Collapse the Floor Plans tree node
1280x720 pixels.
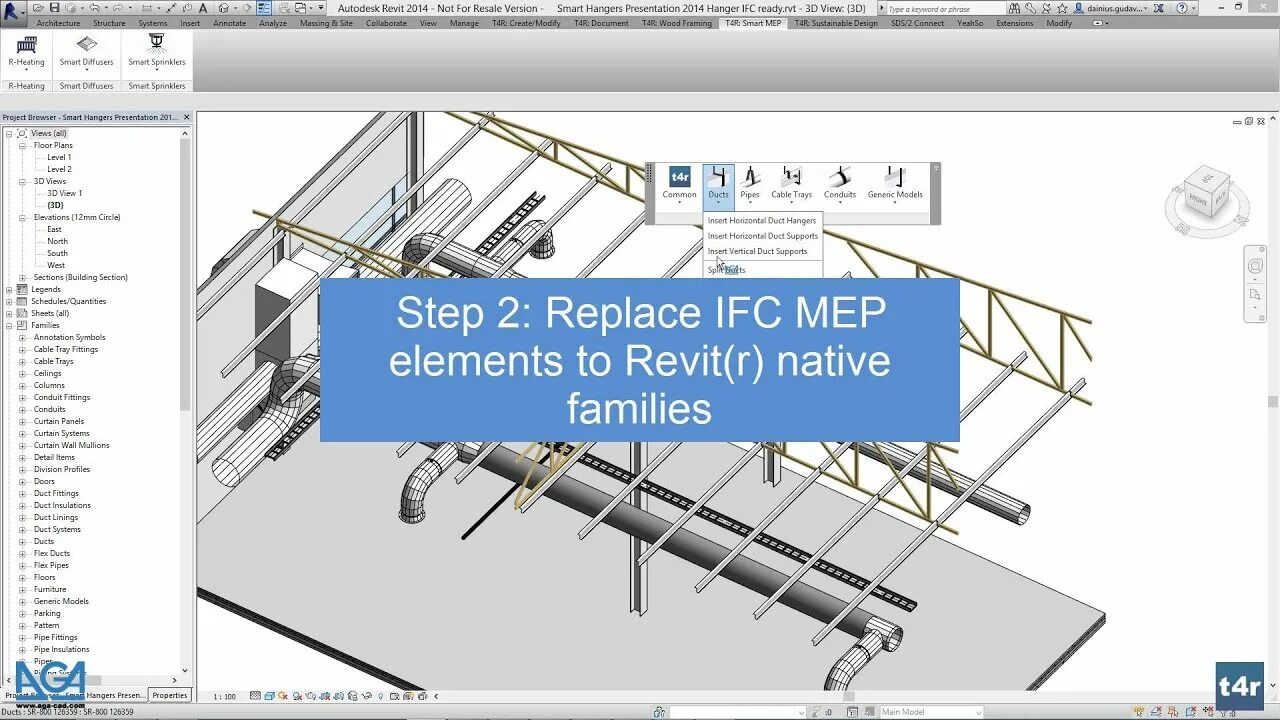tap(22, 145)
